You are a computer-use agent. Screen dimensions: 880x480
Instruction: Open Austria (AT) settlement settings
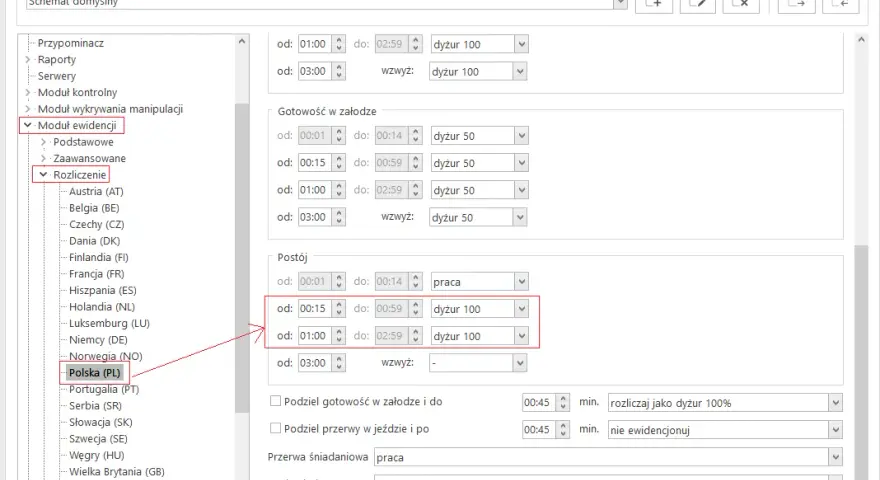click(x=96, y=191)
